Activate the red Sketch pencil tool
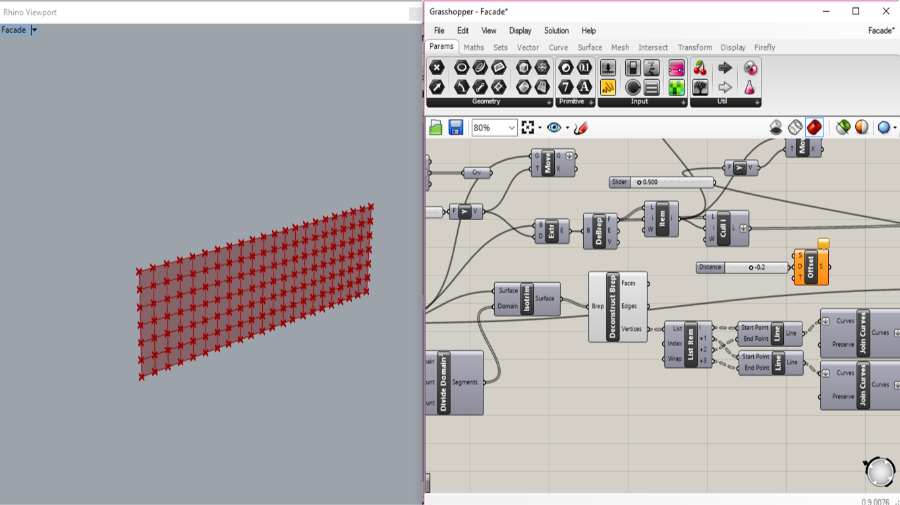The height and width of the screenshot is (505, 900). point(580,127)
